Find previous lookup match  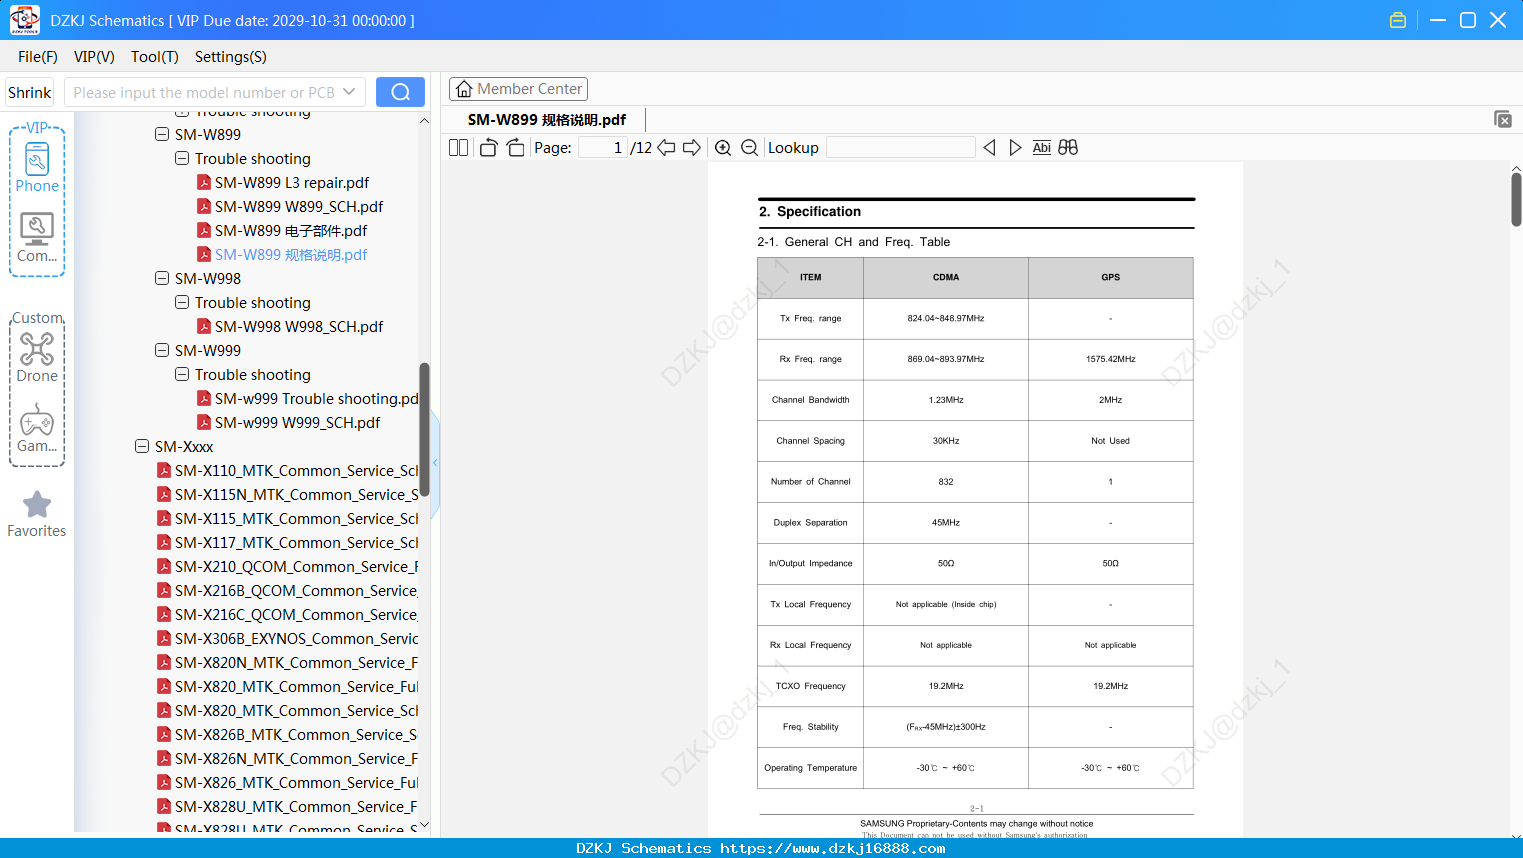989,148
